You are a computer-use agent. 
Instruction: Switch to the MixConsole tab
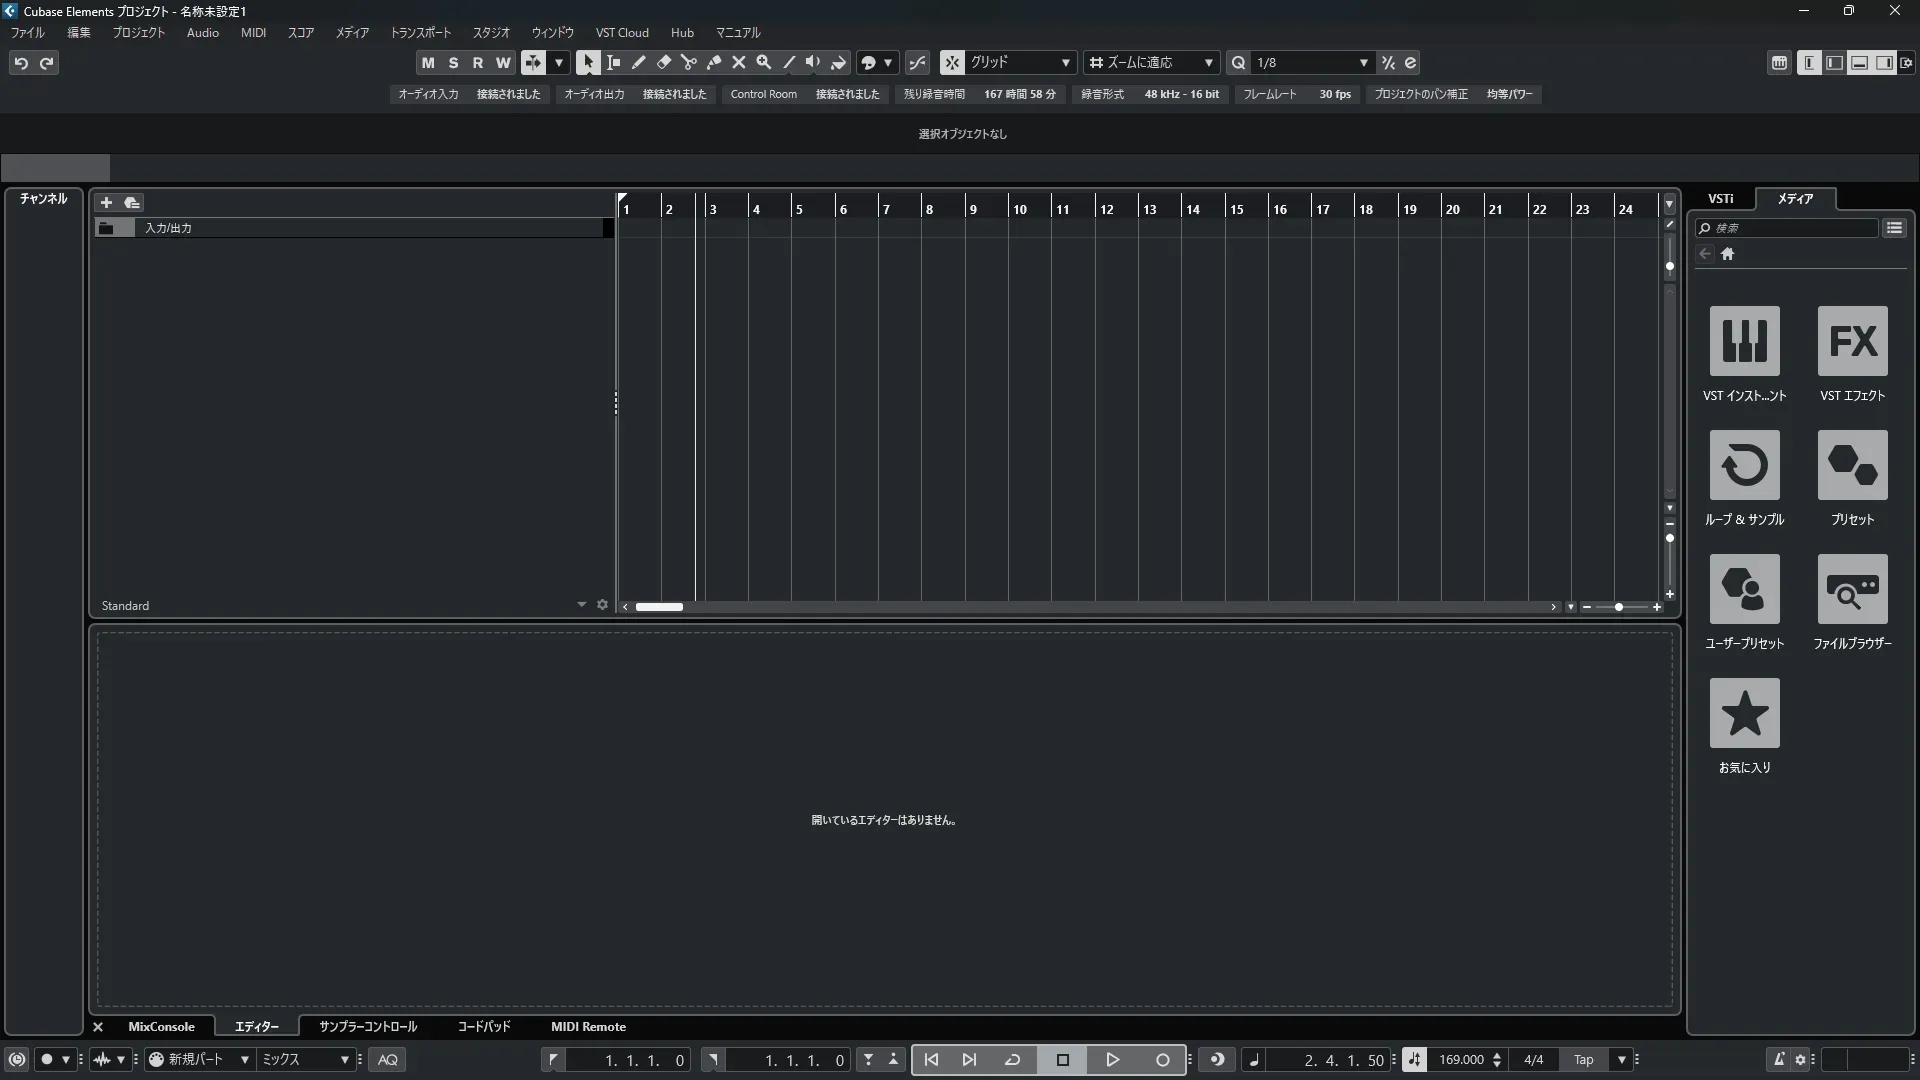click(x=161, y=1027)
